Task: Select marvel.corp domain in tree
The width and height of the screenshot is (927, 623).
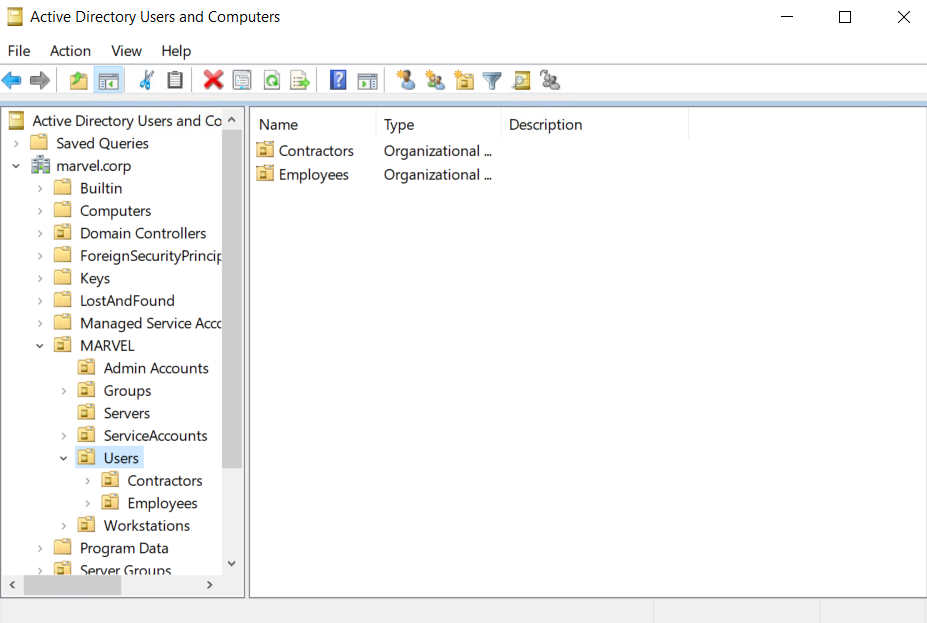Action: 93,166
